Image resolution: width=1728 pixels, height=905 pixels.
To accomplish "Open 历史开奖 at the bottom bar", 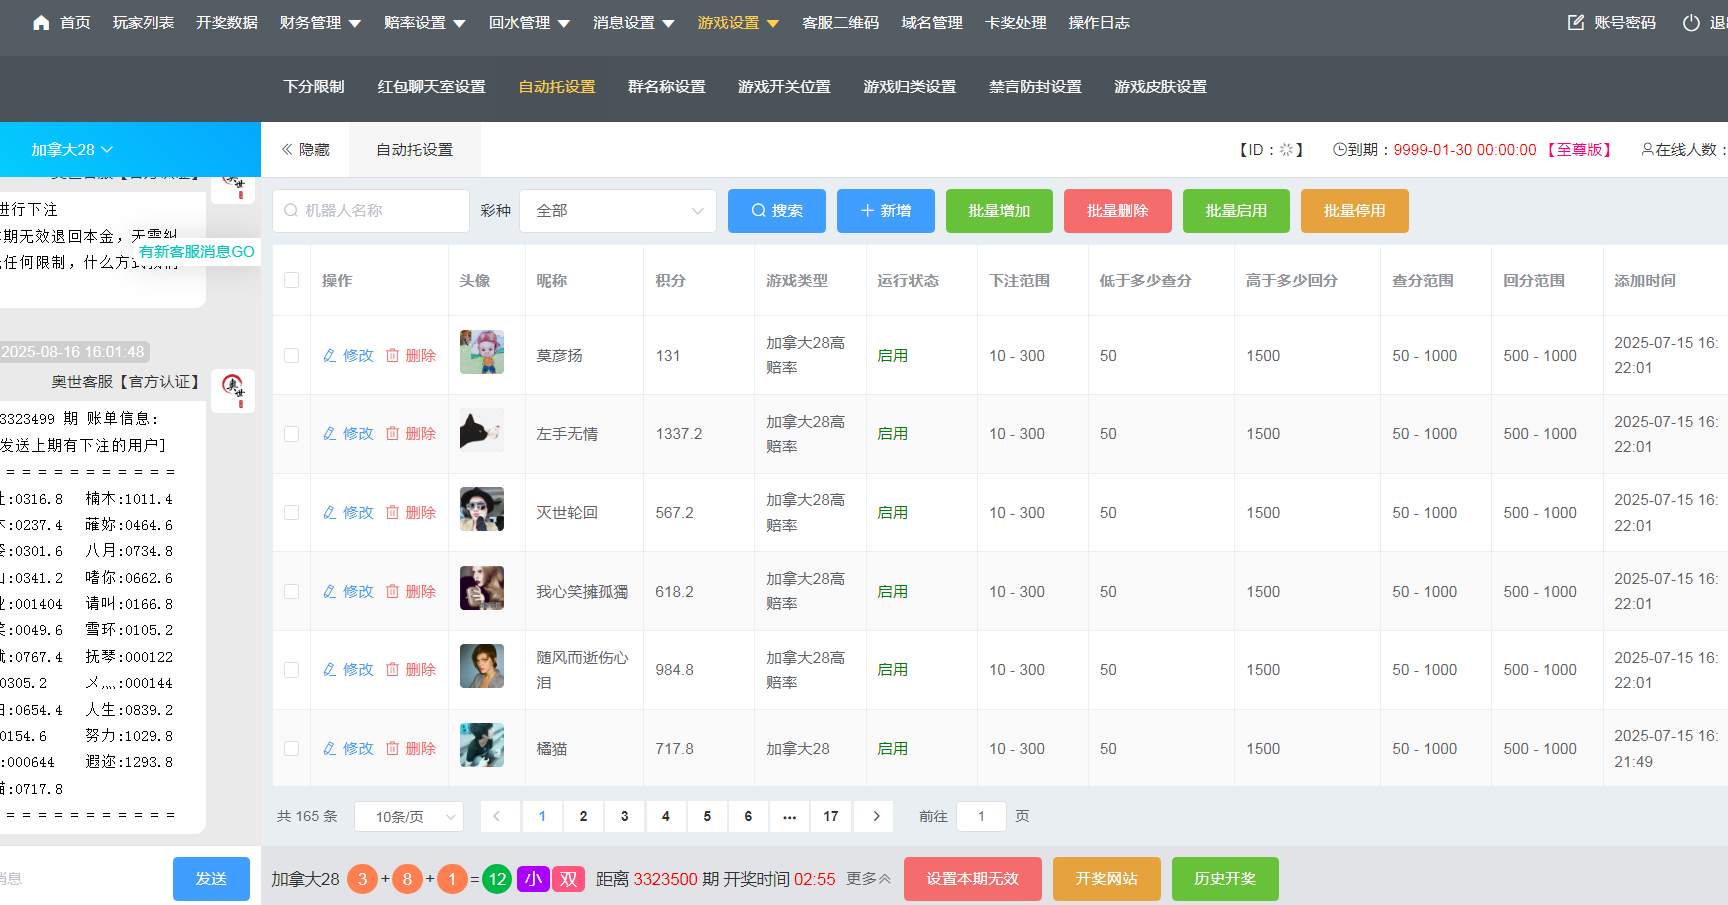I will (x=1224, y=878).
